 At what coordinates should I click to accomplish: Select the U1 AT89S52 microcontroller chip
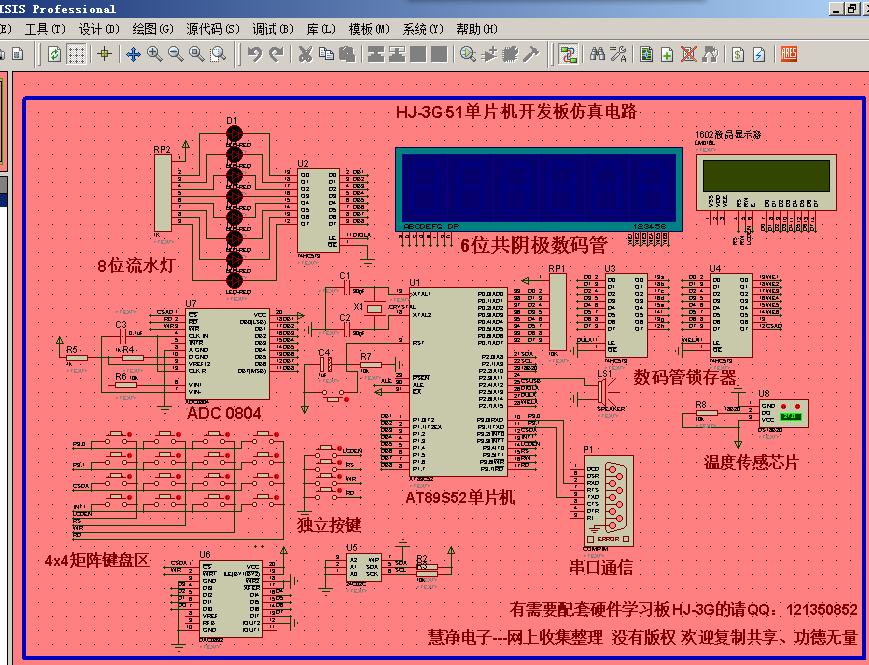coord(458,381)
